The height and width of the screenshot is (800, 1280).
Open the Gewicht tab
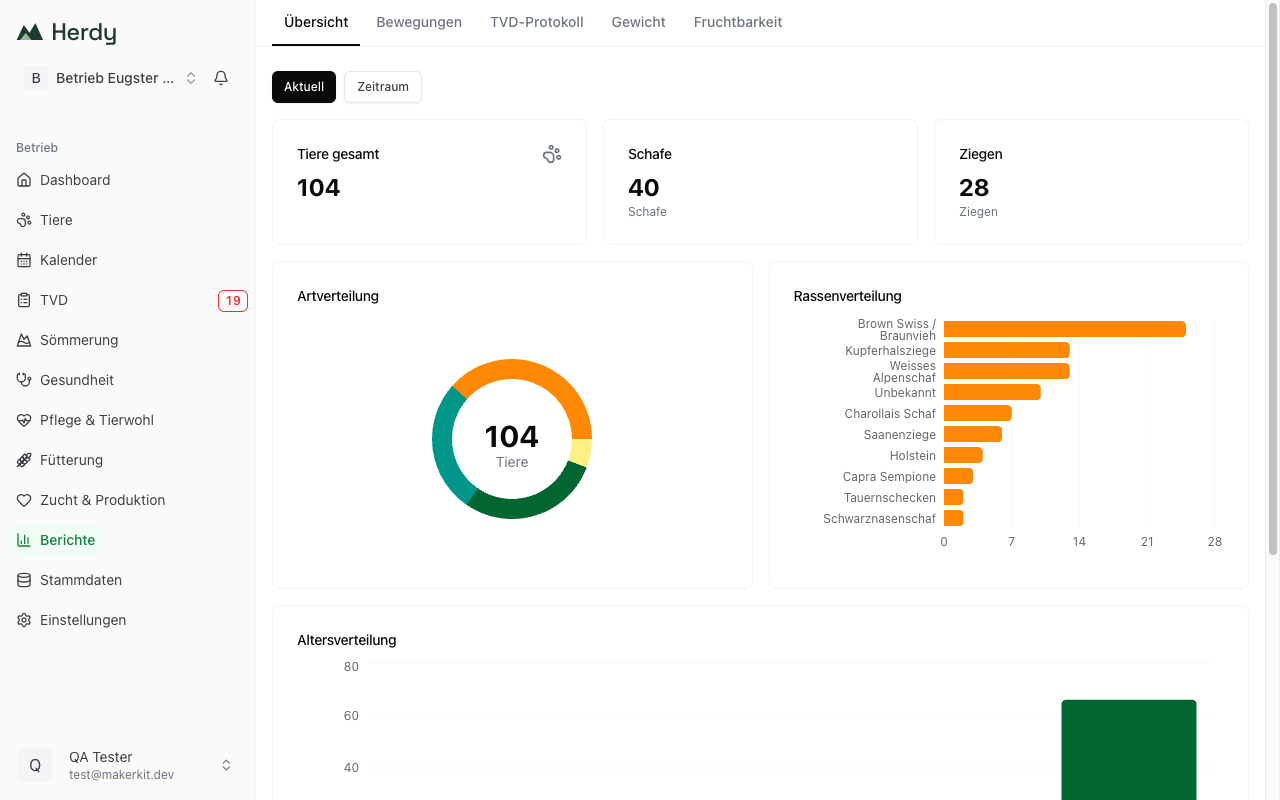point(639,22)
